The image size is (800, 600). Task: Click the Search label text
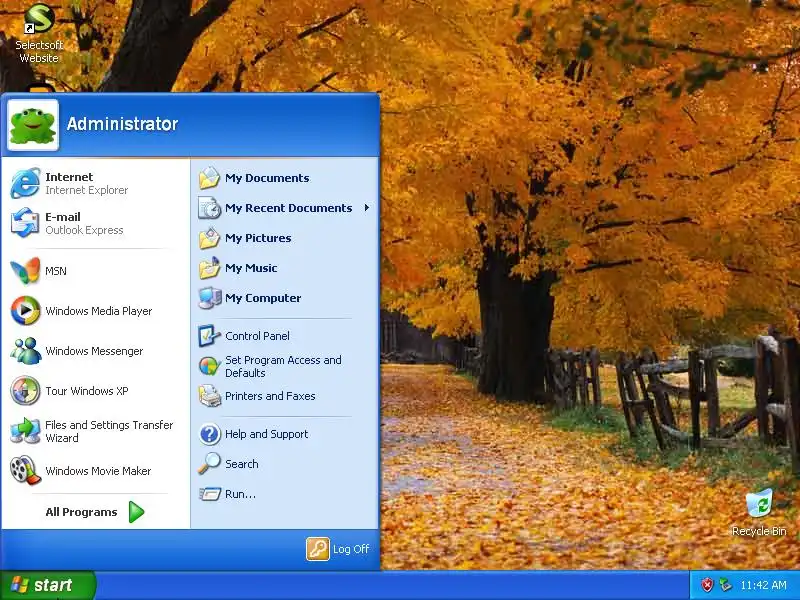(x=241, y=464)
